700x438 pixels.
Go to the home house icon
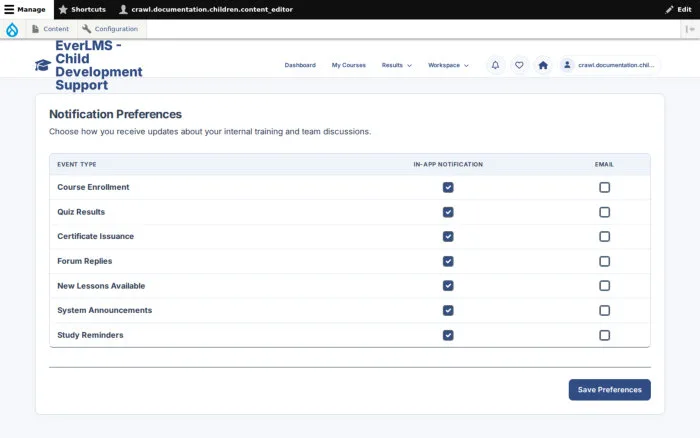pyautogui.click(x=543, y=65)
